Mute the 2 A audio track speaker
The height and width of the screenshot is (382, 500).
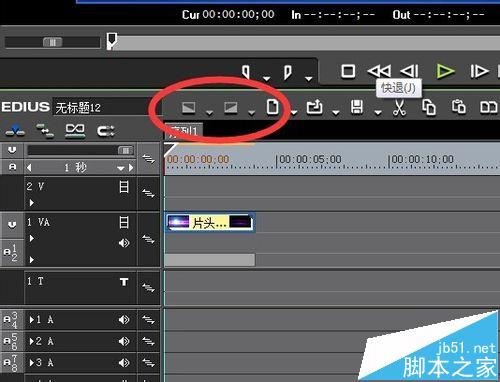[x=124, y=341]
